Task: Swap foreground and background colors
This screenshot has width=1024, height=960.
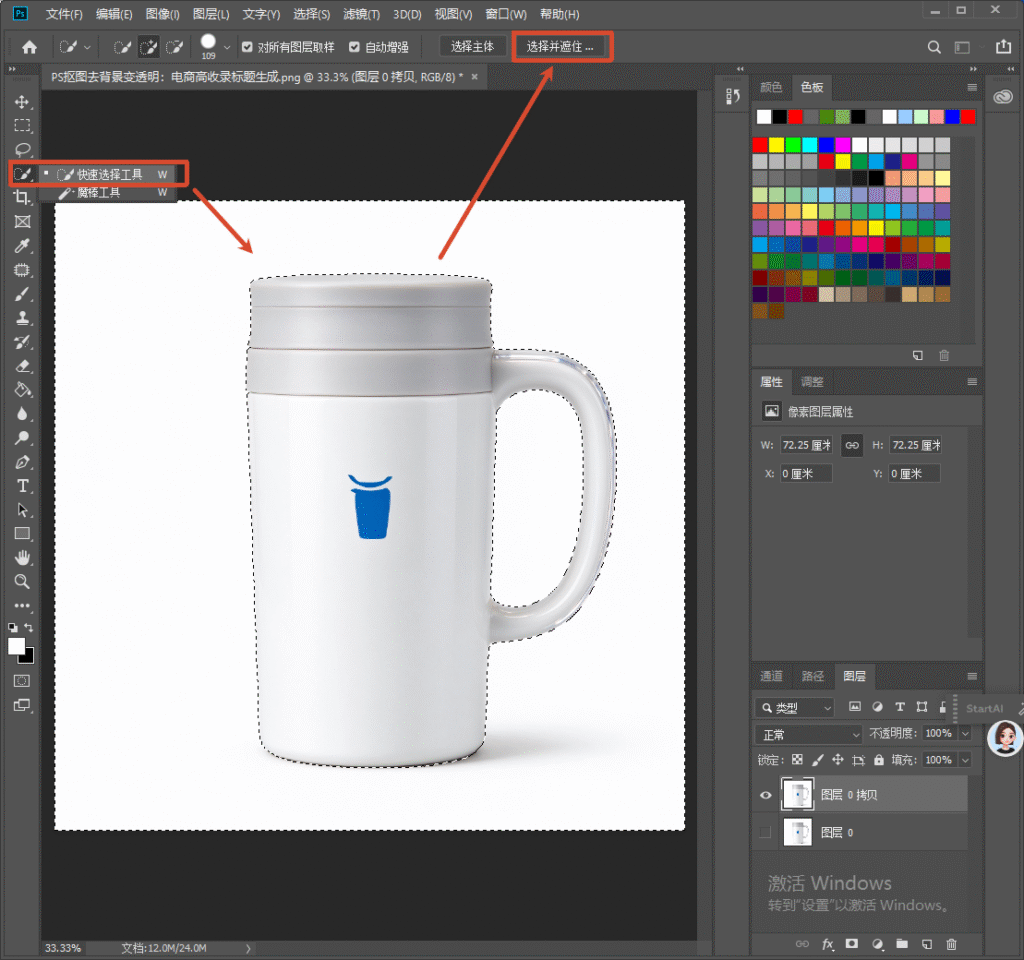Action: (x=29, y=627)
